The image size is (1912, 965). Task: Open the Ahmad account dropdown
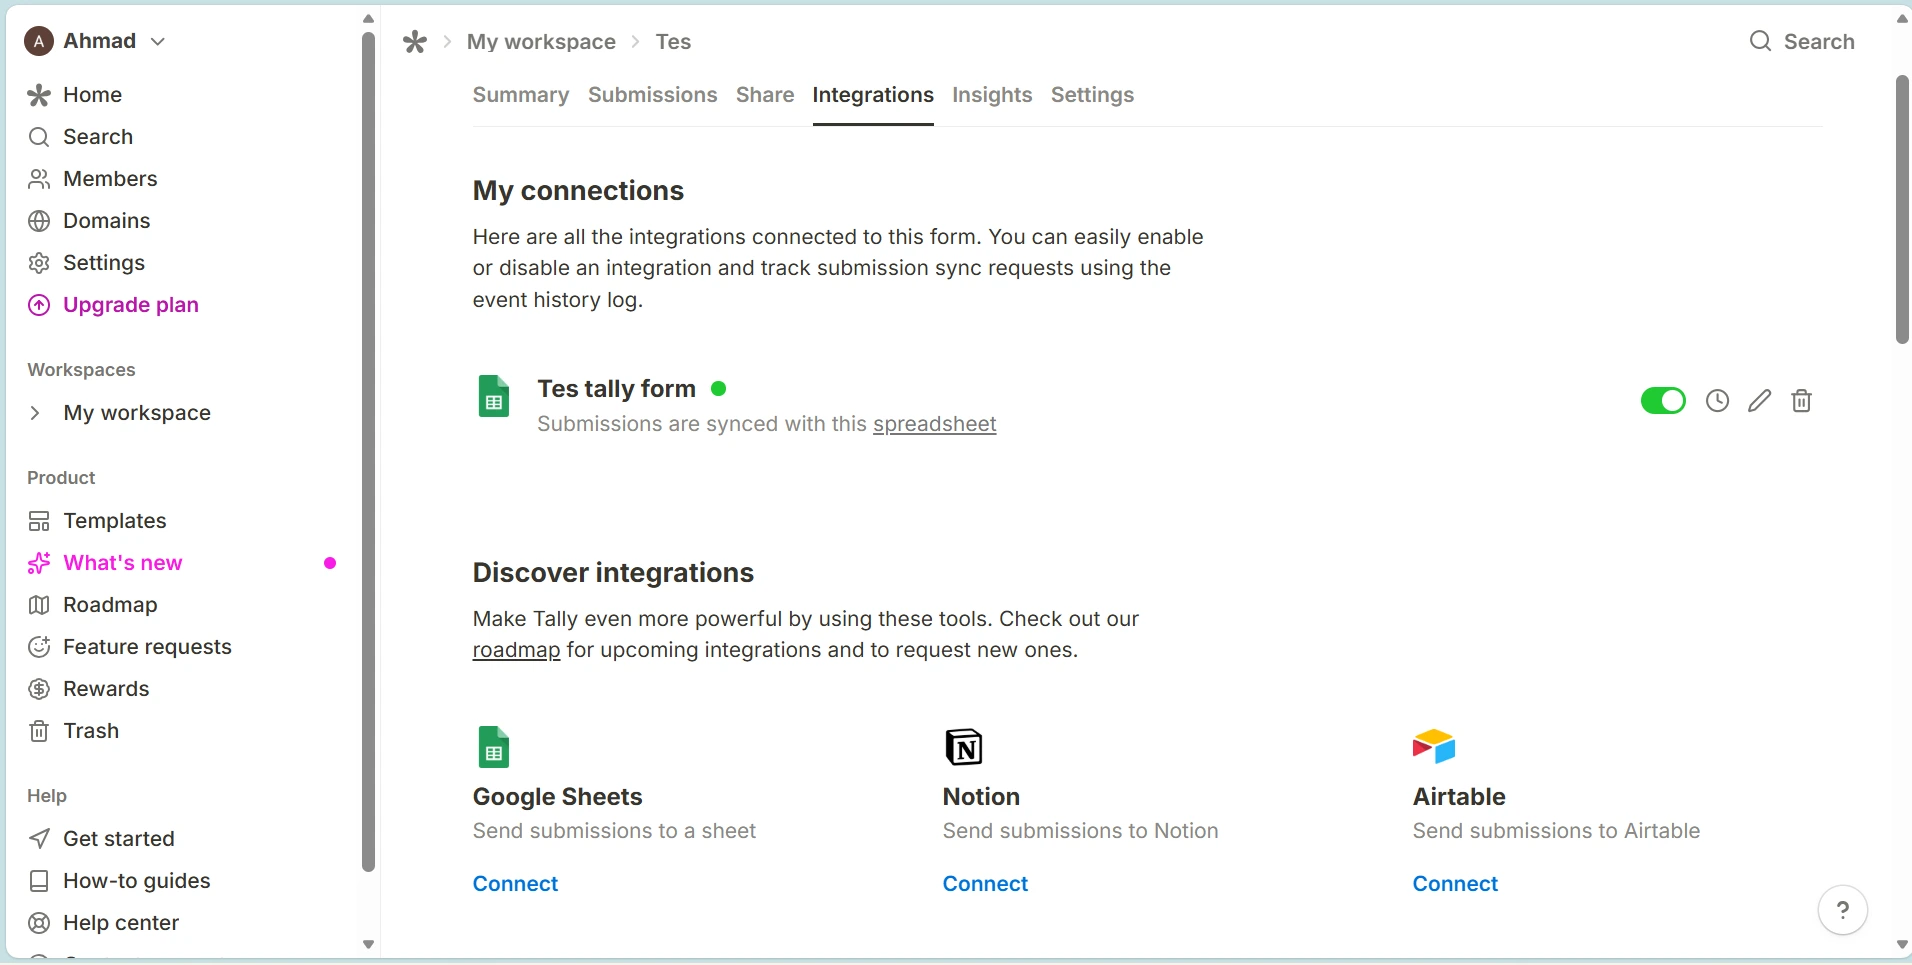(x=95, y=41)
